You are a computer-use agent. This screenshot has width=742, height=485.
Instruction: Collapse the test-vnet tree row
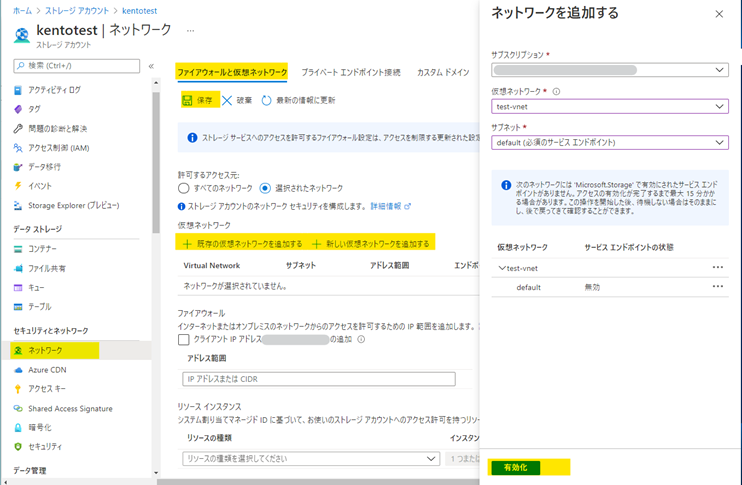click(x=501, y=268)
